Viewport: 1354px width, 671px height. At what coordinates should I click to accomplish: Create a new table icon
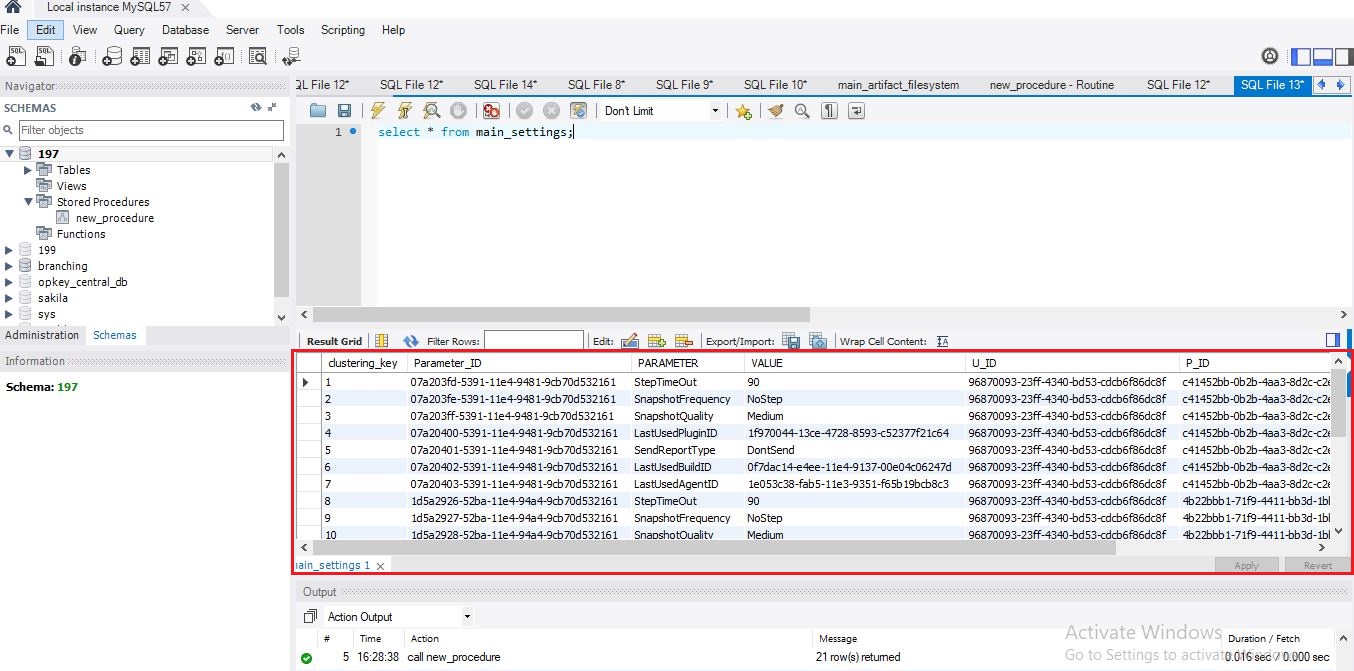pyautogui.click(x=140, y=56)
